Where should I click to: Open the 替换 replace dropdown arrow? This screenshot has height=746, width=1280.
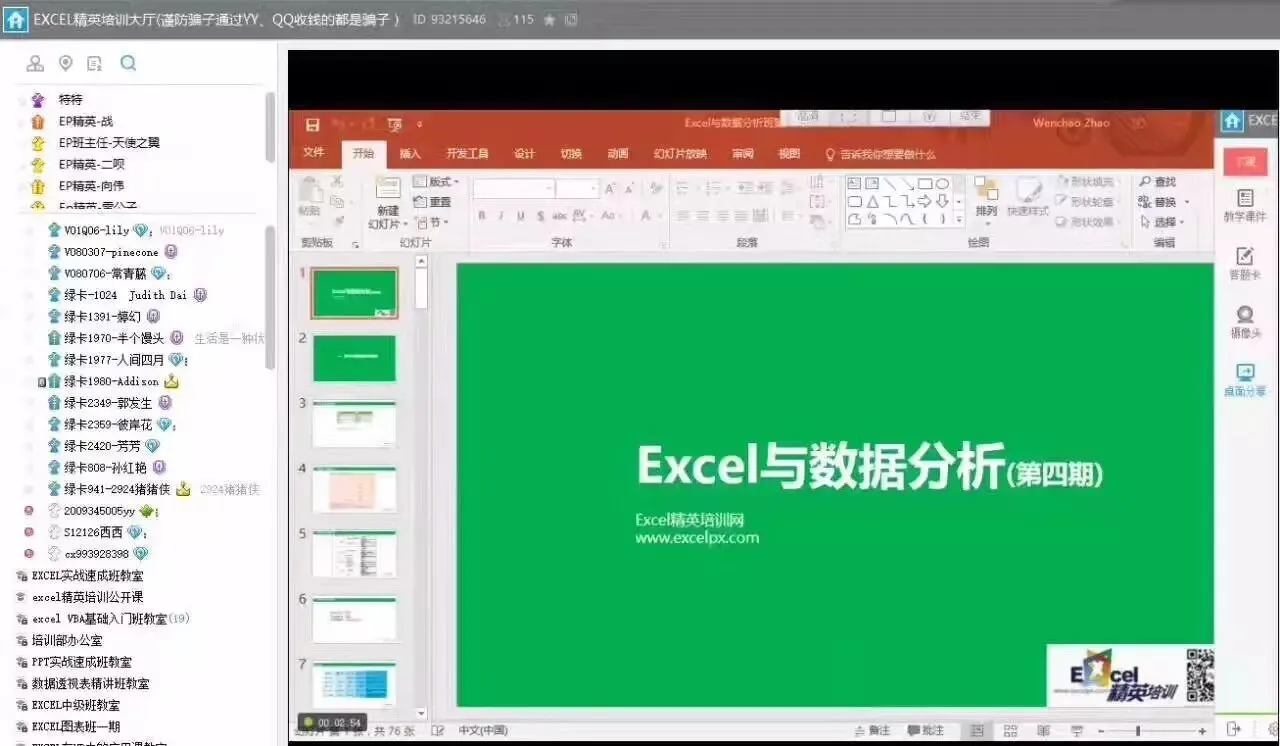click(x=1188, y=202)
